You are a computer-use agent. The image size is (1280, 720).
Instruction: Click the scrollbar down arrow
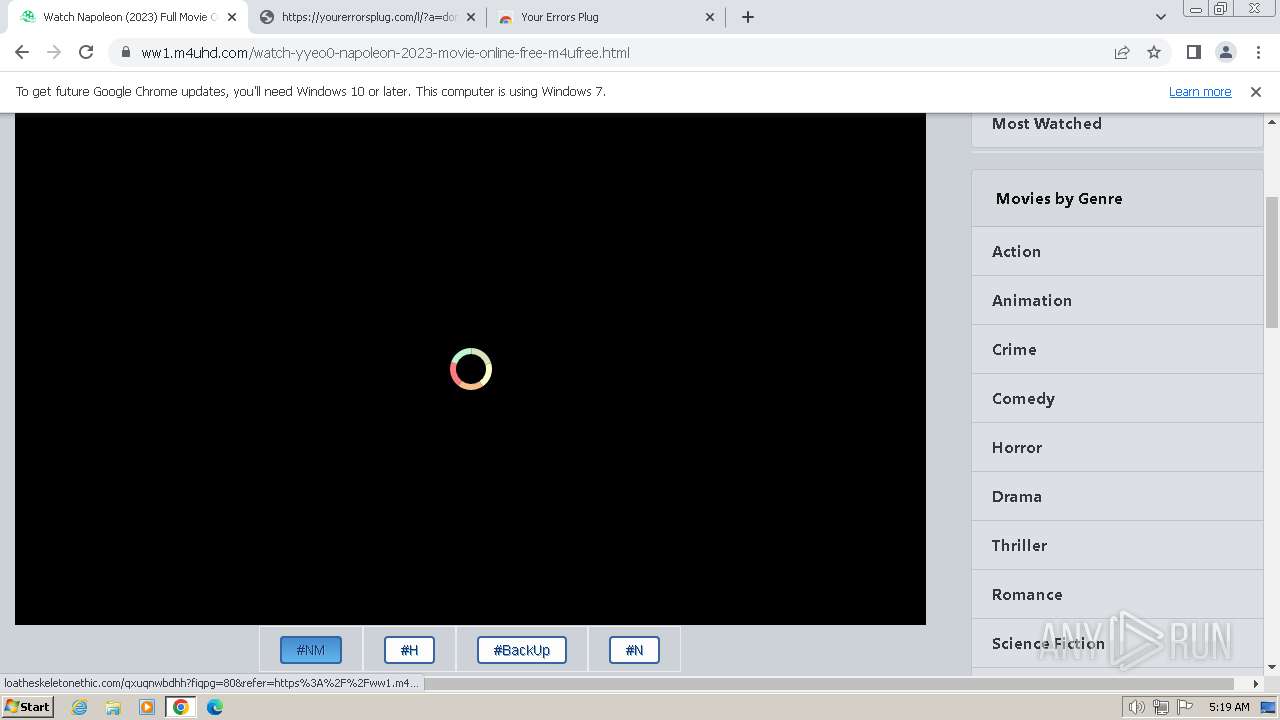click(x=1272, y=667)
